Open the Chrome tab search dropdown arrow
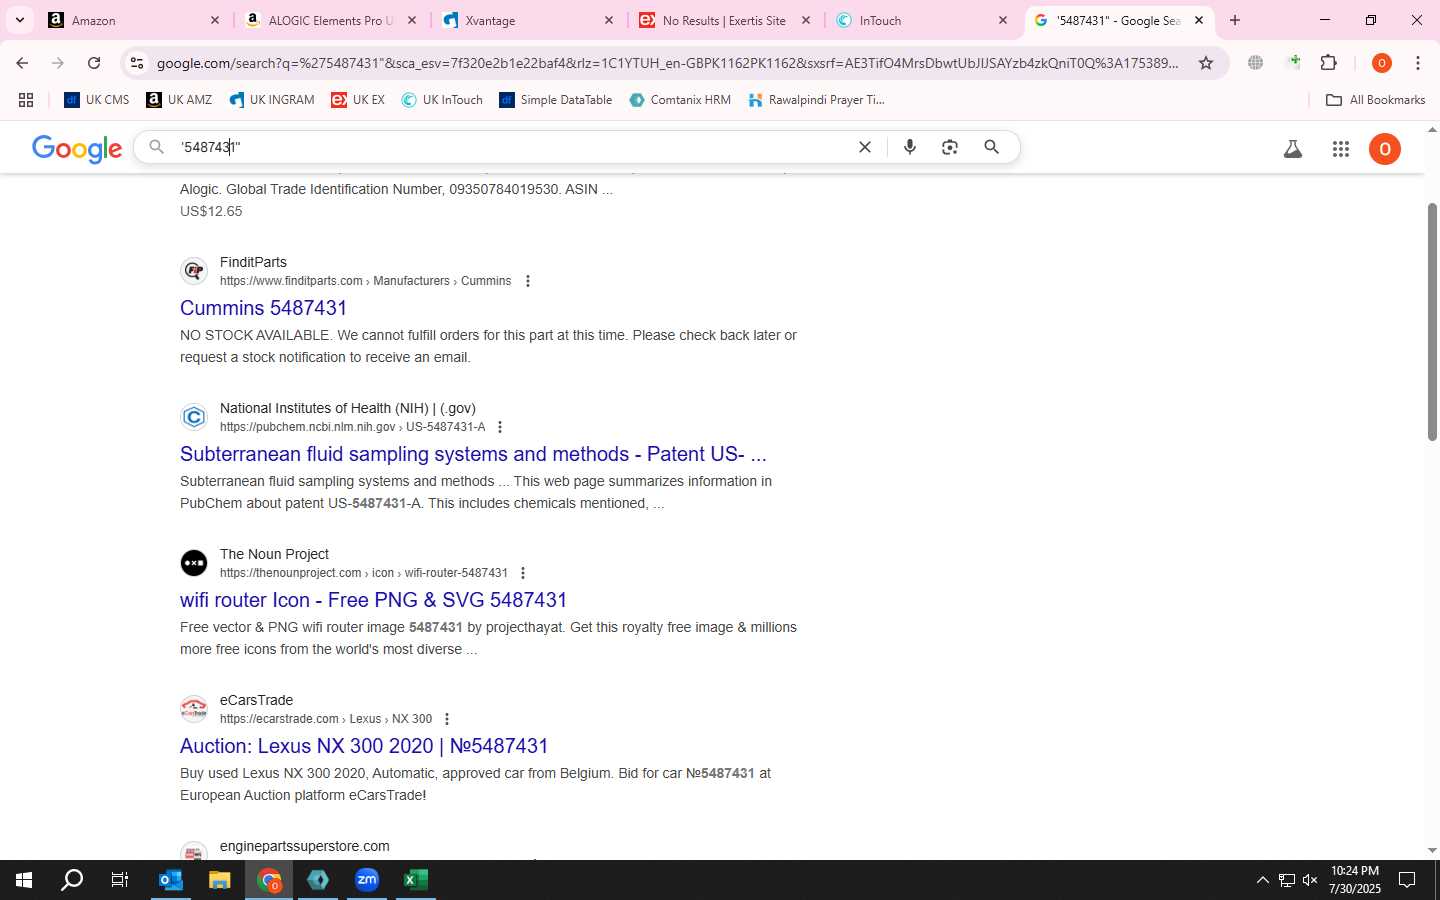 tap(19, 20)
